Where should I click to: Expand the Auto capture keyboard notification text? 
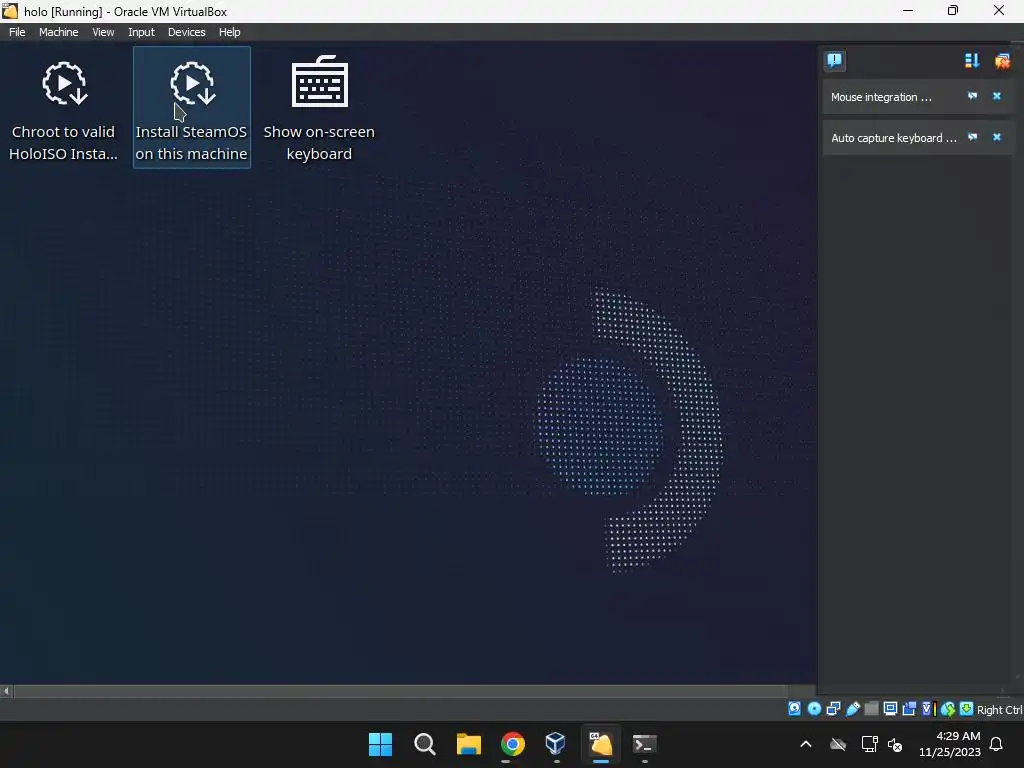[x=893, y=138]
